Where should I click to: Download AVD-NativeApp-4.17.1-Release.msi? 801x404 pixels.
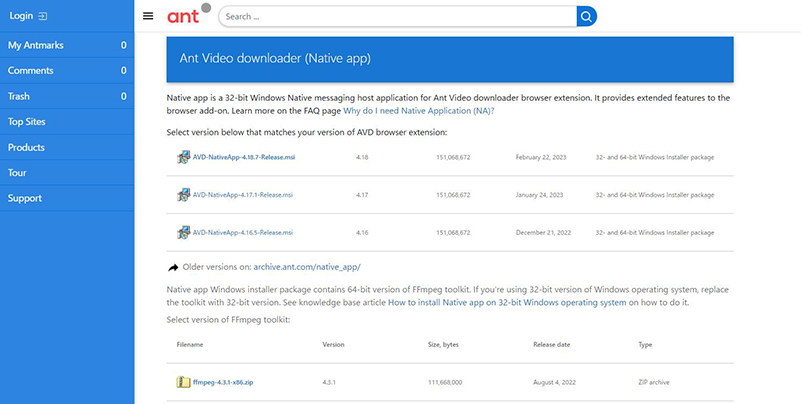pyautogui.click(x=243, y=195)
